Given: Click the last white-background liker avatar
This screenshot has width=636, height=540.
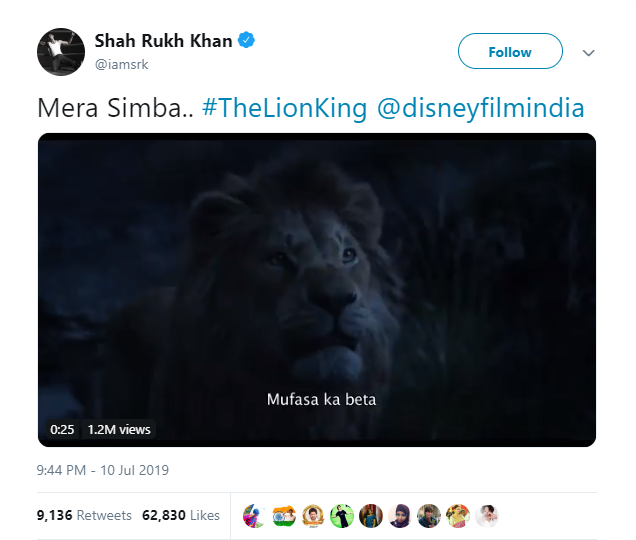Looking at the screenshot, I should pos(487,516).
